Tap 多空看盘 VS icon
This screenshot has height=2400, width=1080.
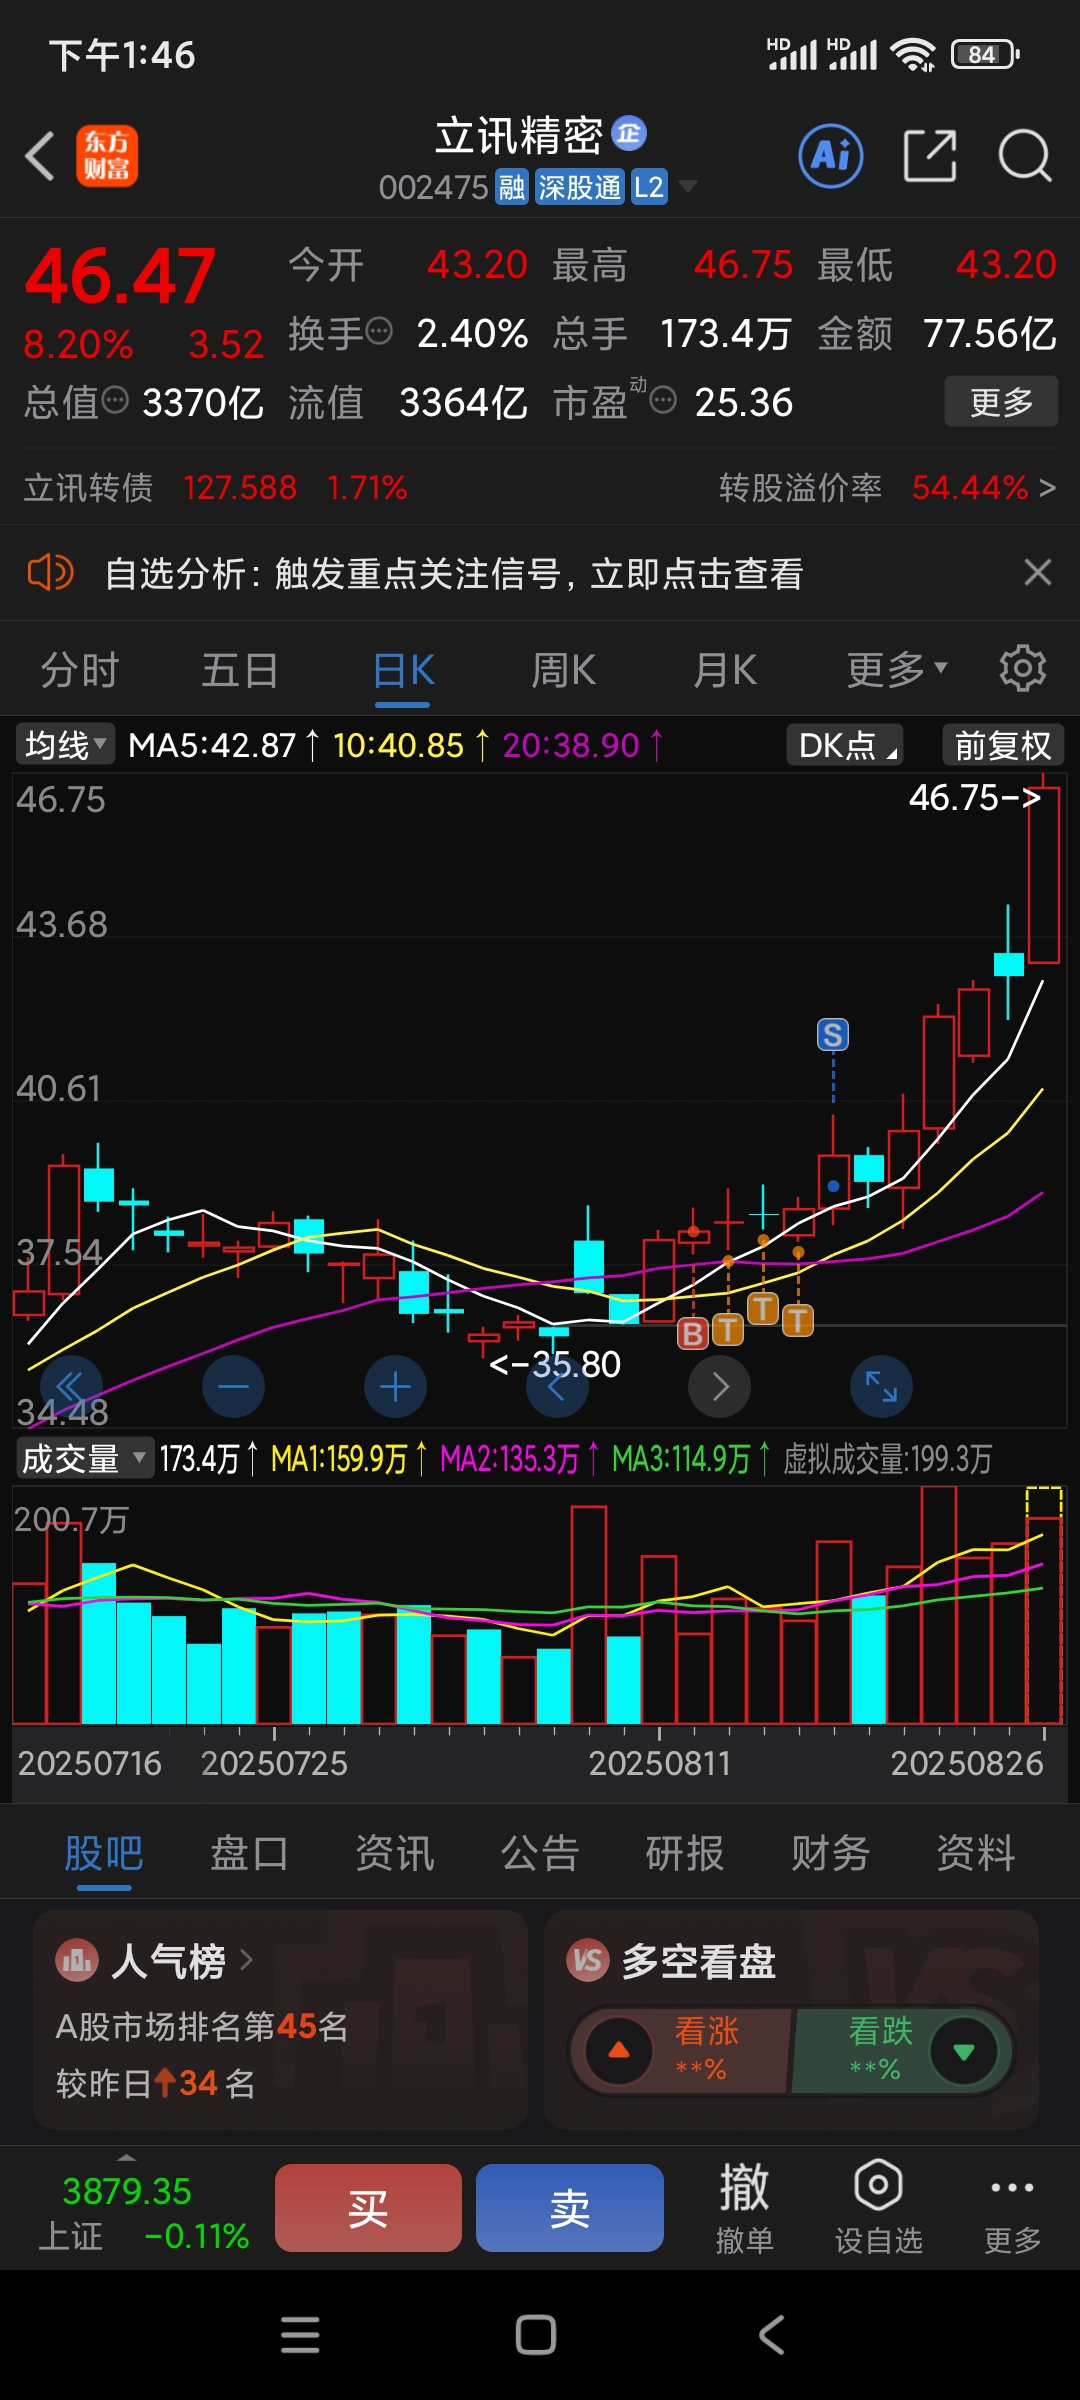(x=588, y=1961)
